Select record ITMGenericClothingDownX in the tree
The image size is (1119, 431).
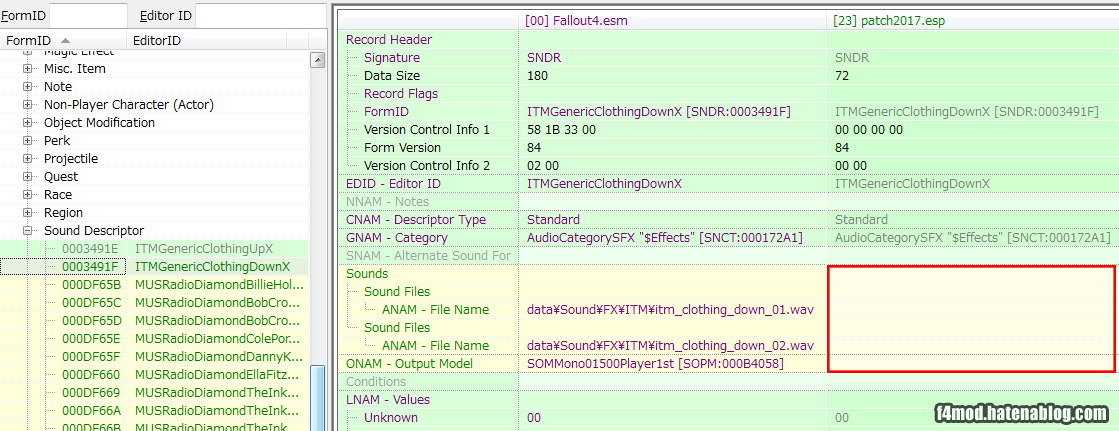point(154,266)
